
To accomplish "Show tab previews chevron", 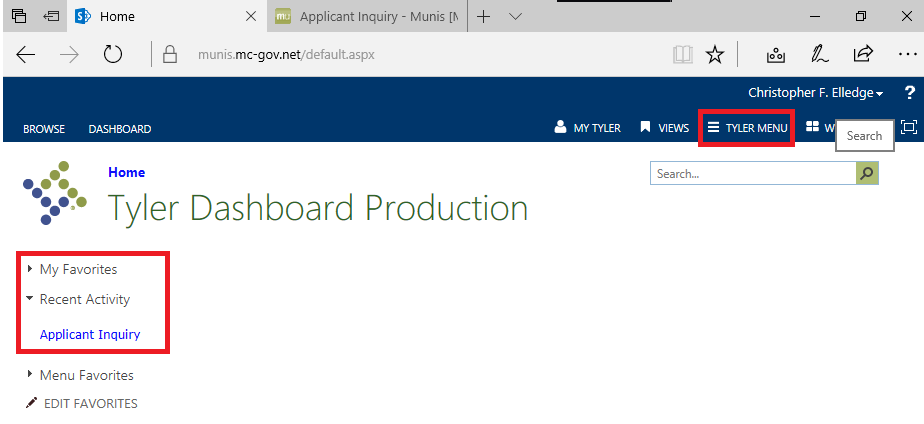I will [x=515, y=16].
